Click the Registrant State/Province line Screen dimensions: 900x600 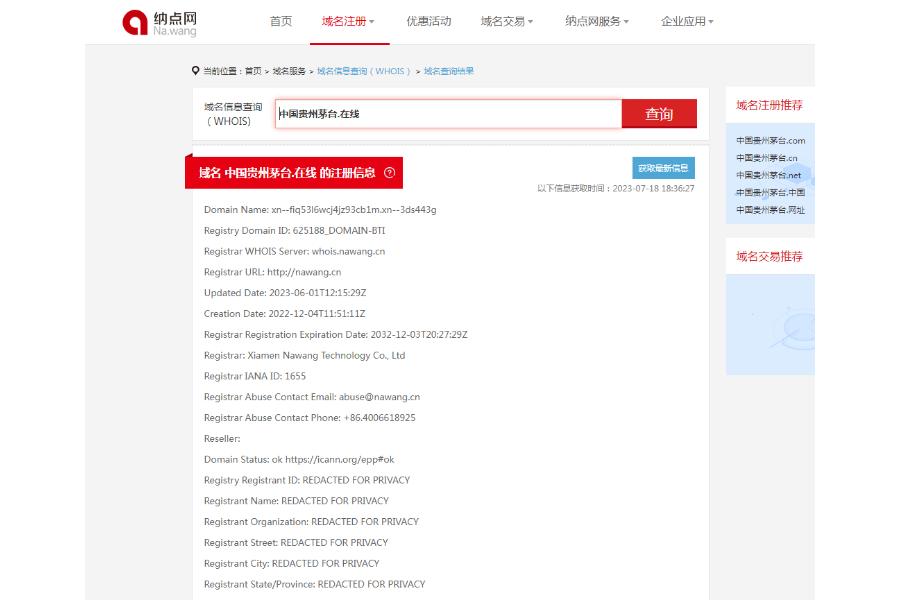click(x=315, y=584)
